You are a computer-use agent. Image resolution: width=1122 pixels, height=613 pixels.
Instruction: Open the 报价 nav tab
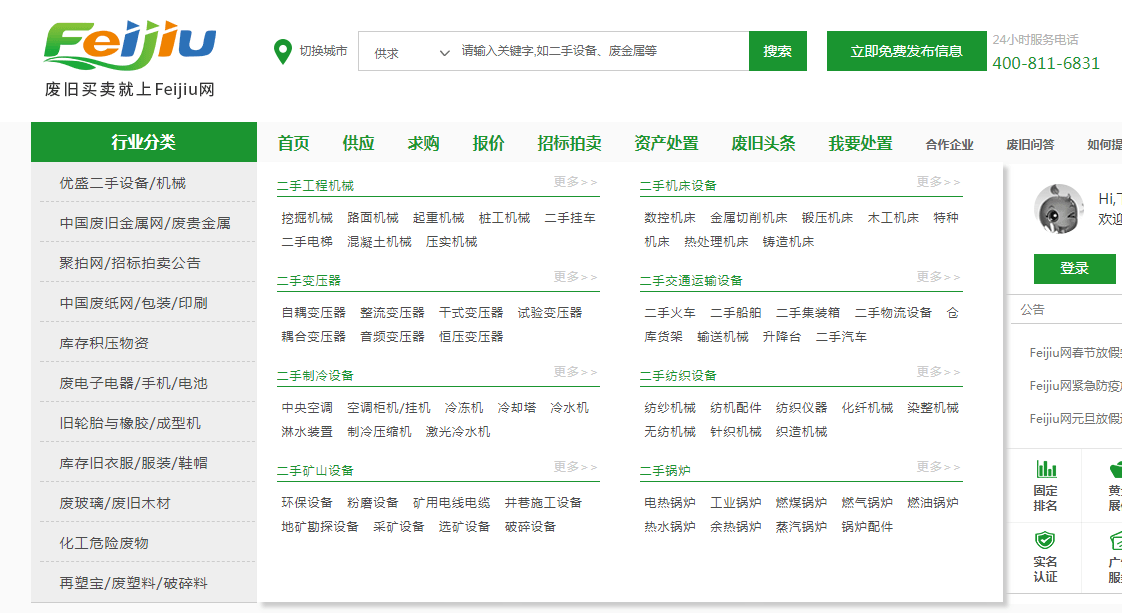pyautogui.click(x=489, y=143)
